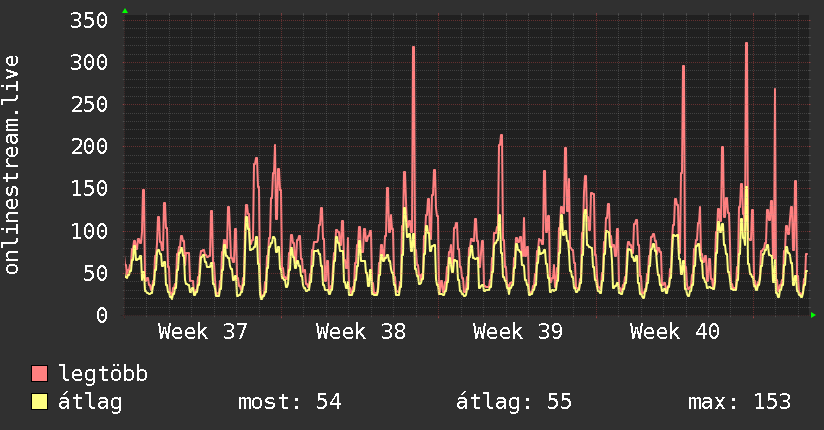This screenshot has height=430, width=824.
Task: Select the legtöbb legend label
Action: pos(103,375)
